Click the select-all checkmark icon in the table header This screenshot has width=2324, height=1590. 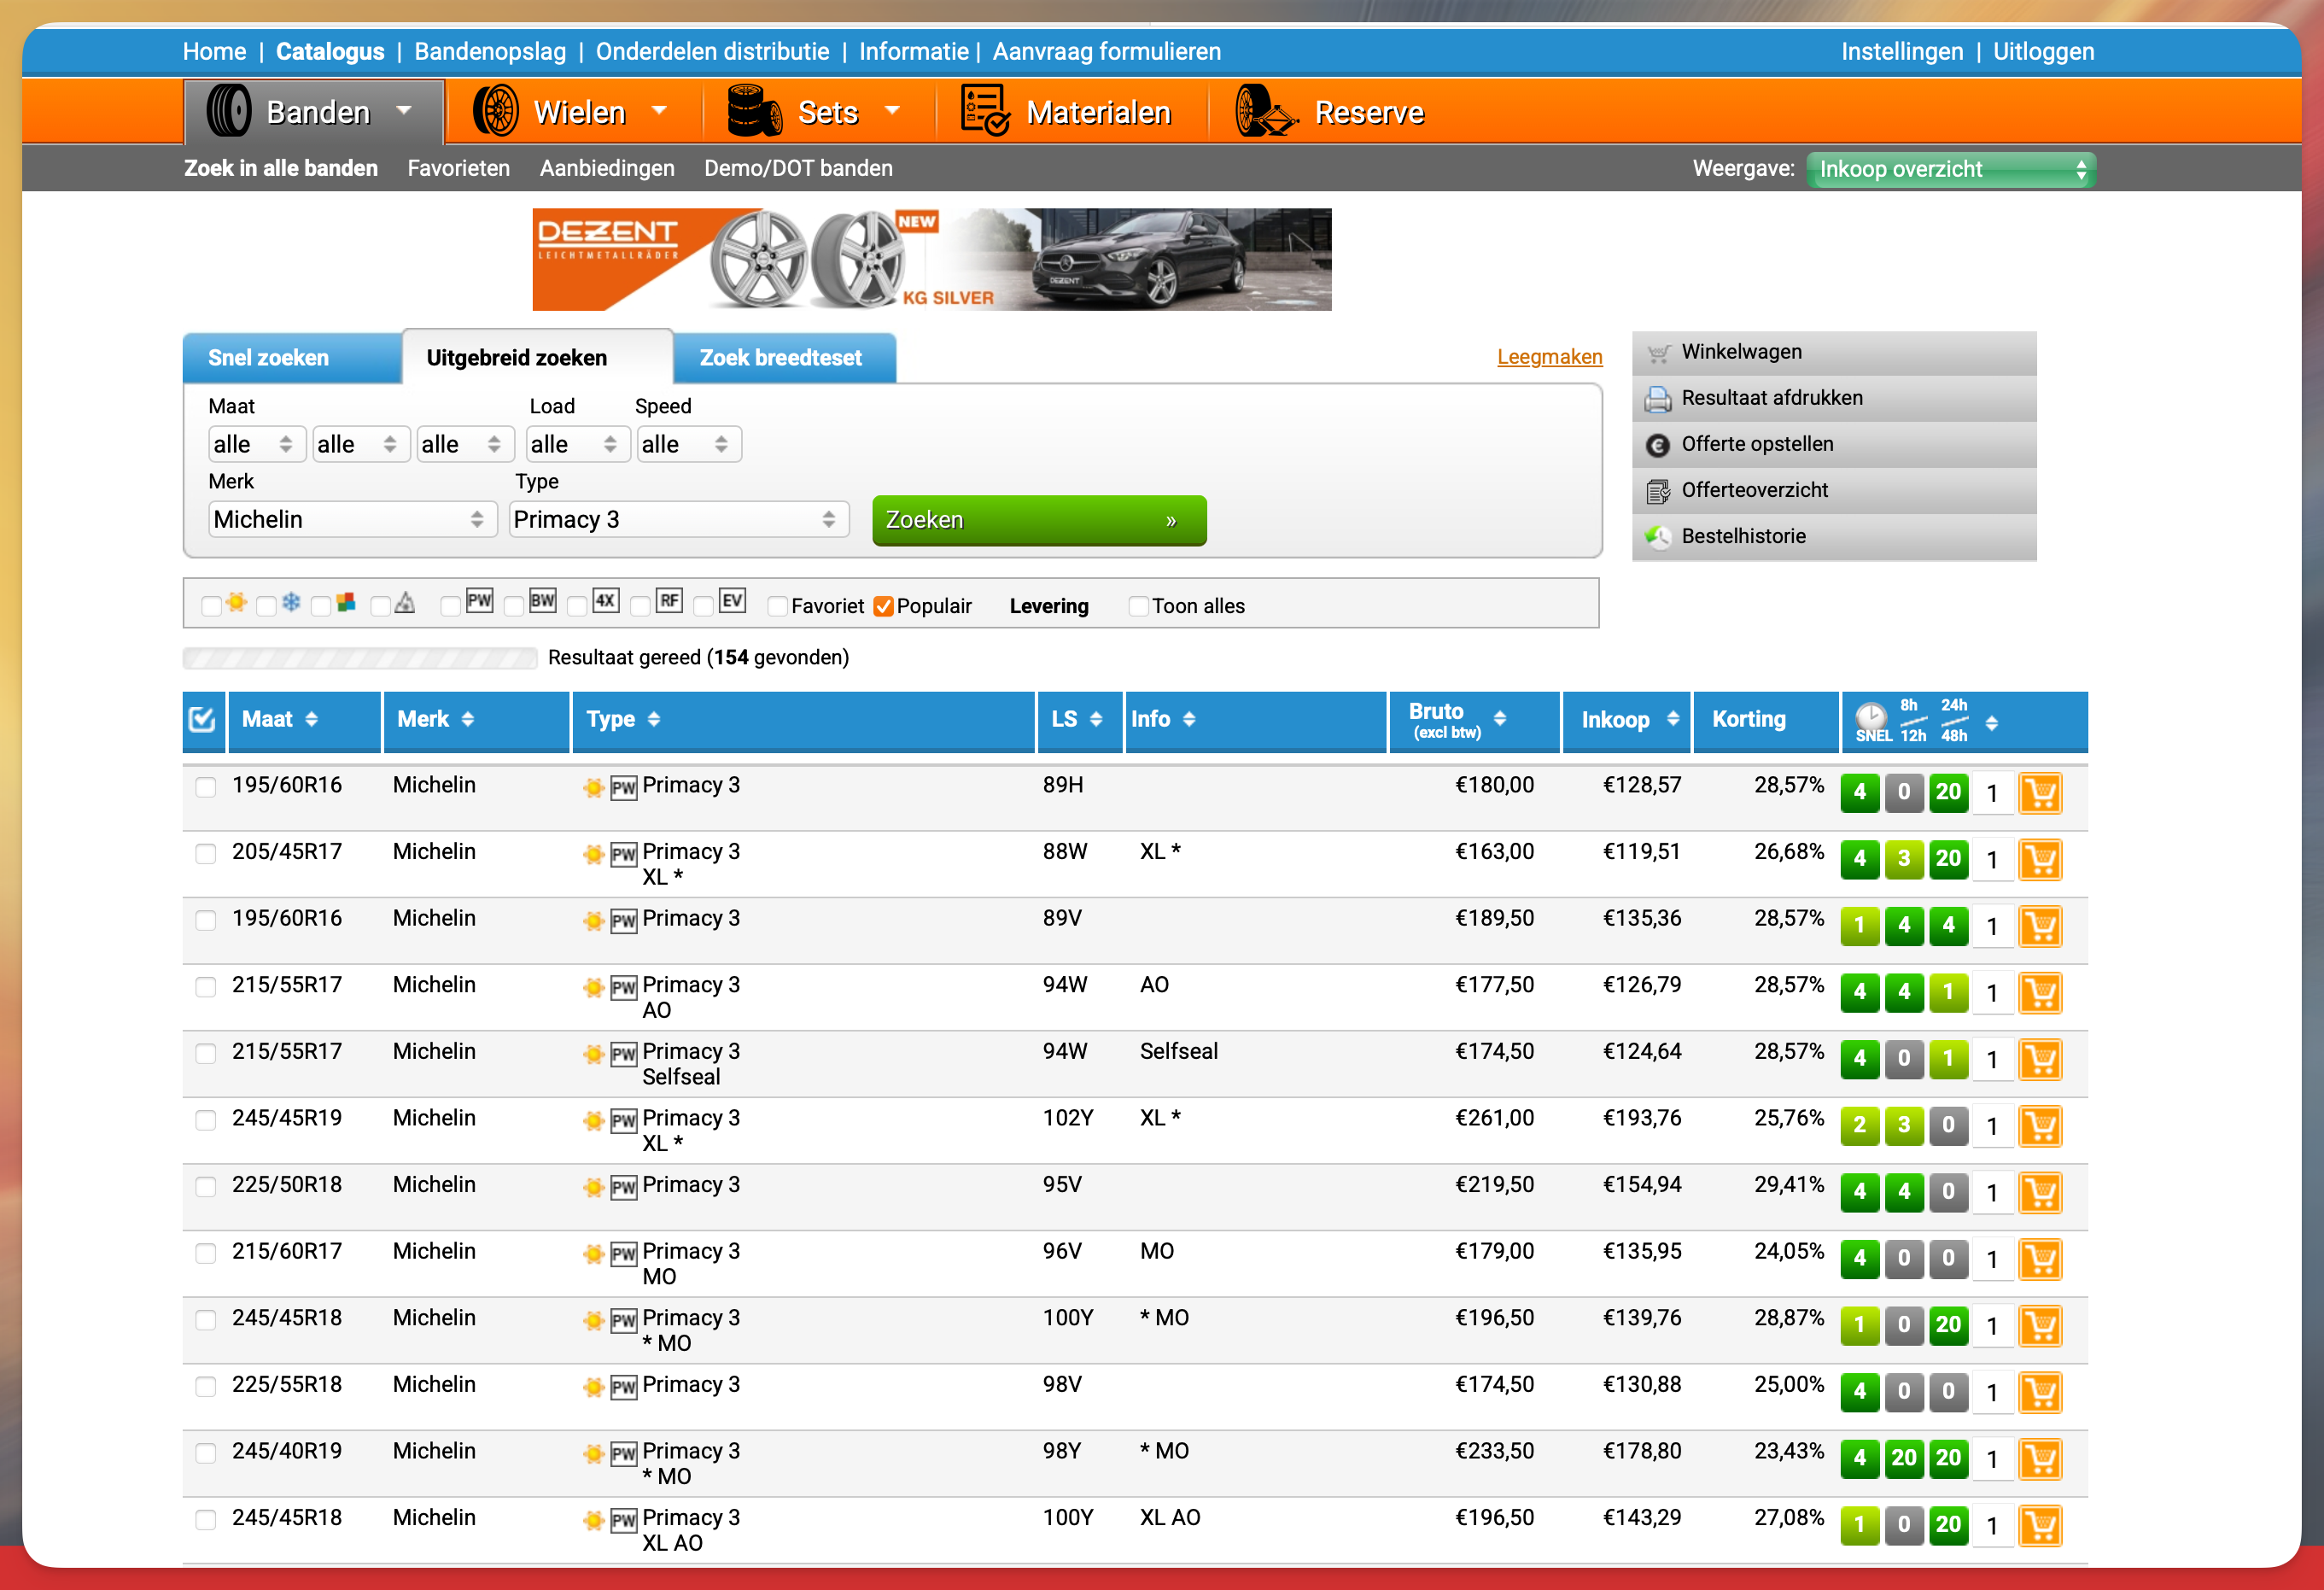tap(202, 720)
